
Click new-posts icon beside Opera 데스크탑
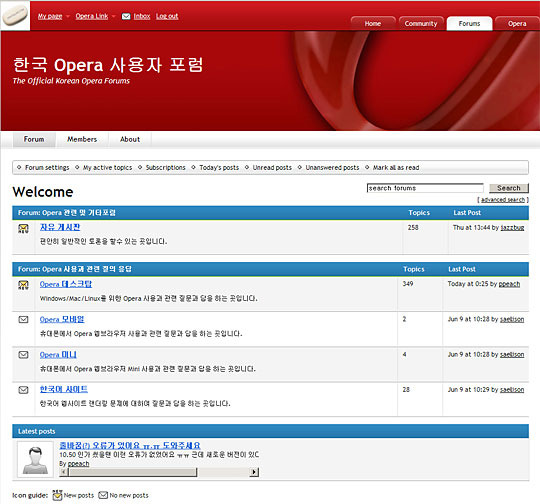coord(23,285)
